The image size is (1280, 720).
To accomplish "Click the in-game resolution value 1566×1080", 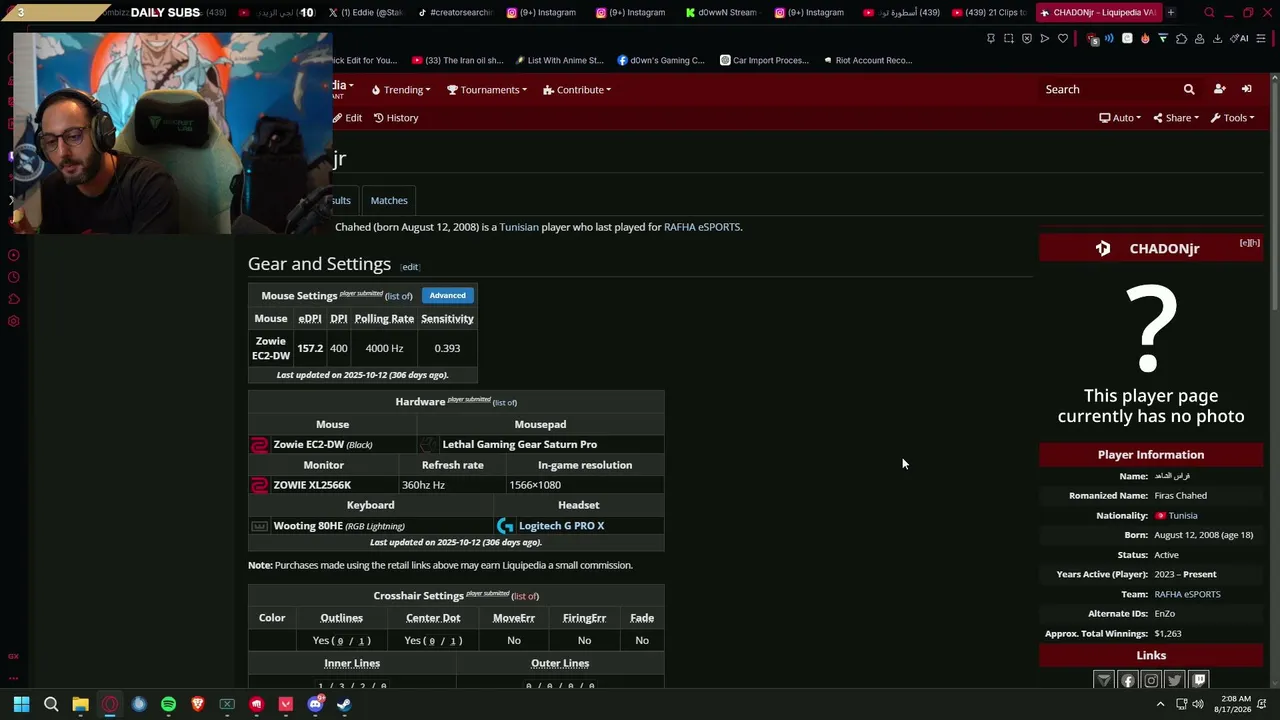I will pyautogui.click(x=535, y=485).
